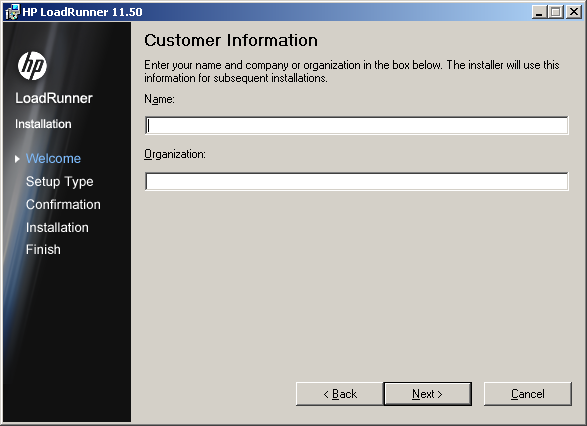587x426 pixels.
Task: Select the Confirmation step
Action: [x=63, y=204]
